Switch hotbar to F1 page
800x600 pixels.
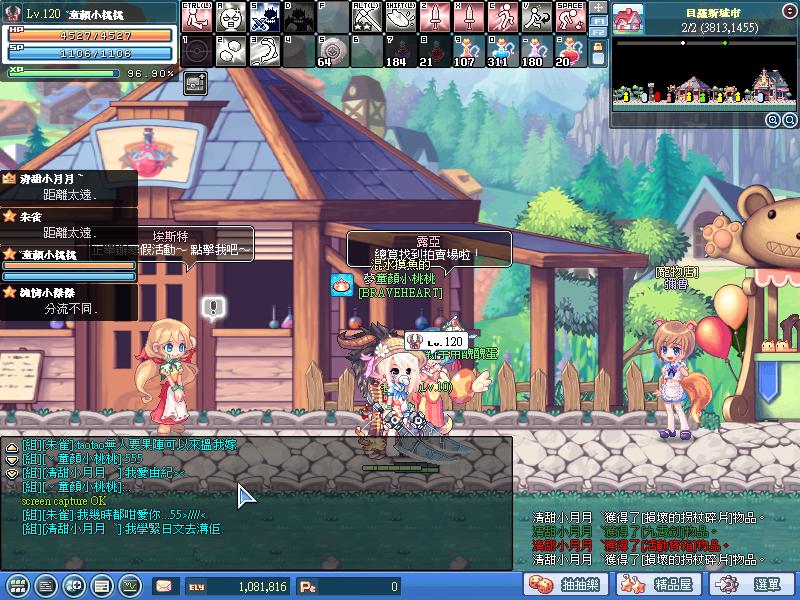[598, 21]
